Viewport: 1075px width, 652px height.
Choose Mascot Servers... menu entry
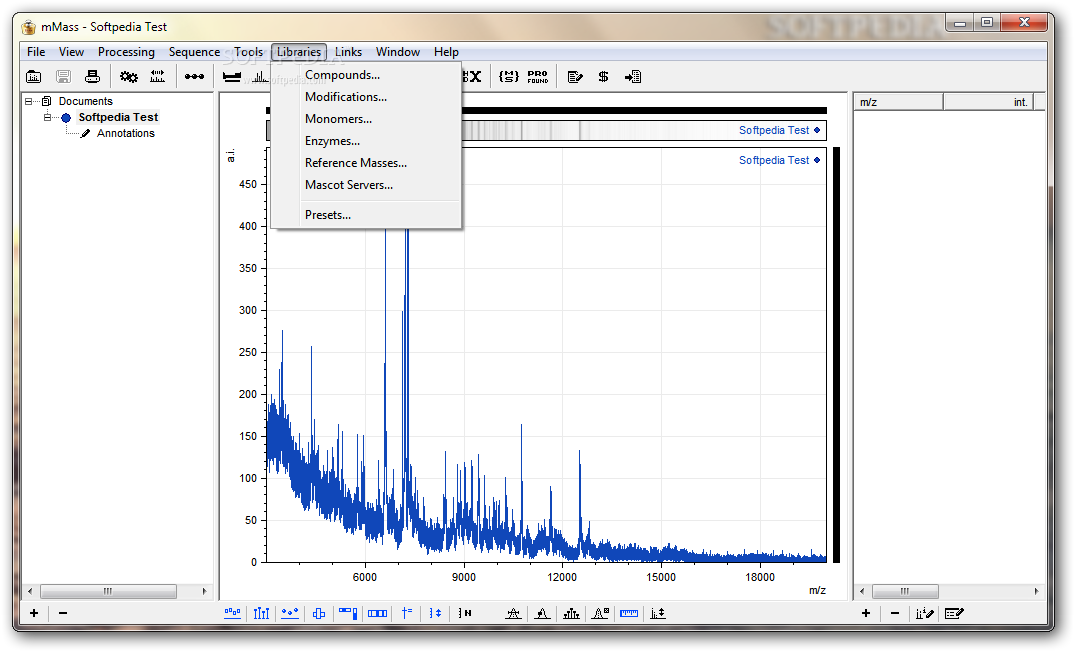(x=367, y=185)
